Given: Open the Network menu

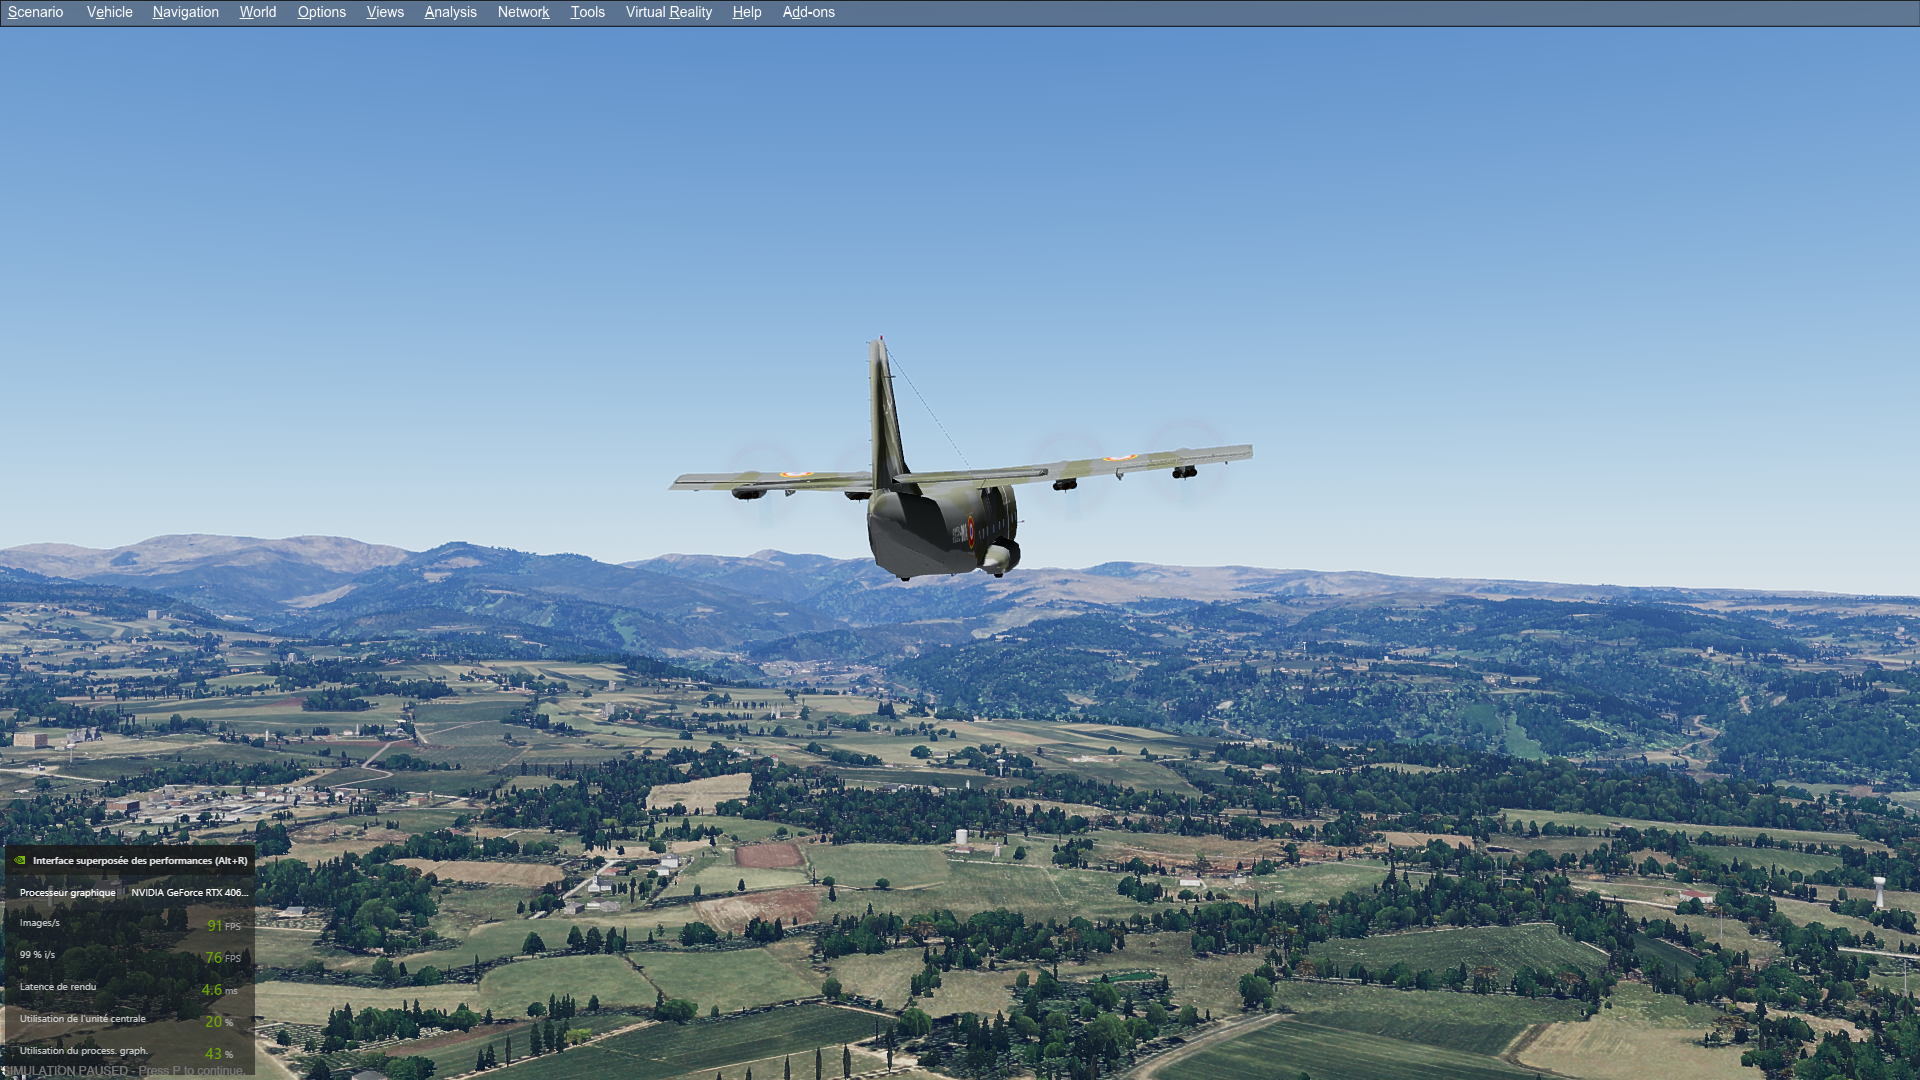Looking at the screenshot, I should pos(523,12).
